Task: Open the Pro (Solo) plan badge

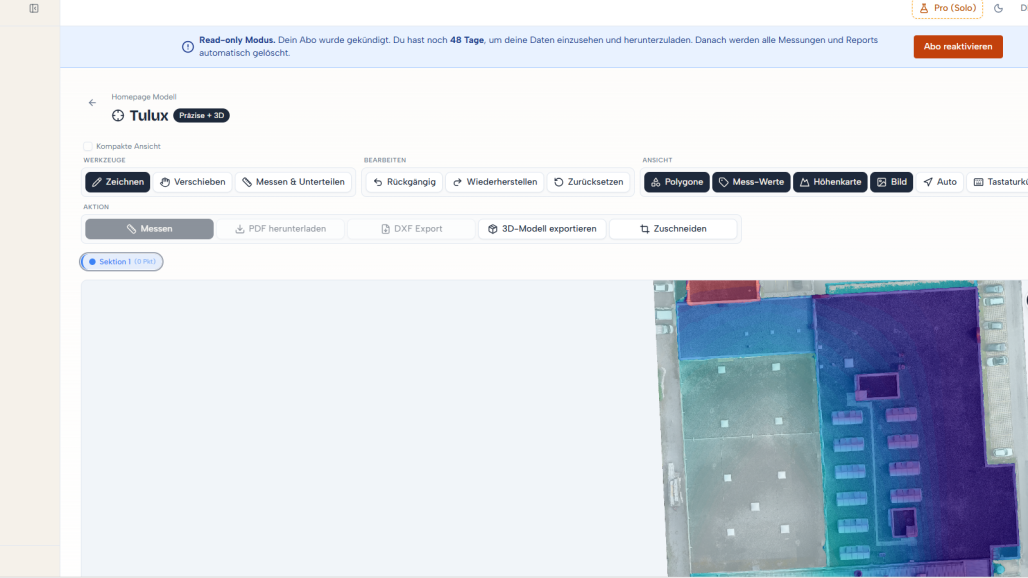Action: [947, 9]
